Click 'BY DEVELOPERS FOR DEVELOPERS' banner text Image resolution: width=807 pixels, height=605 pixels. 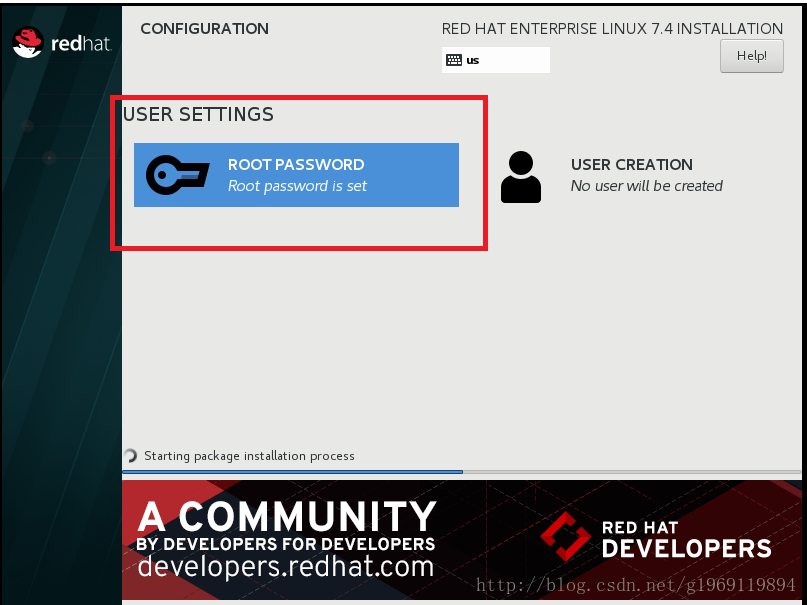(x=286, y=544)
